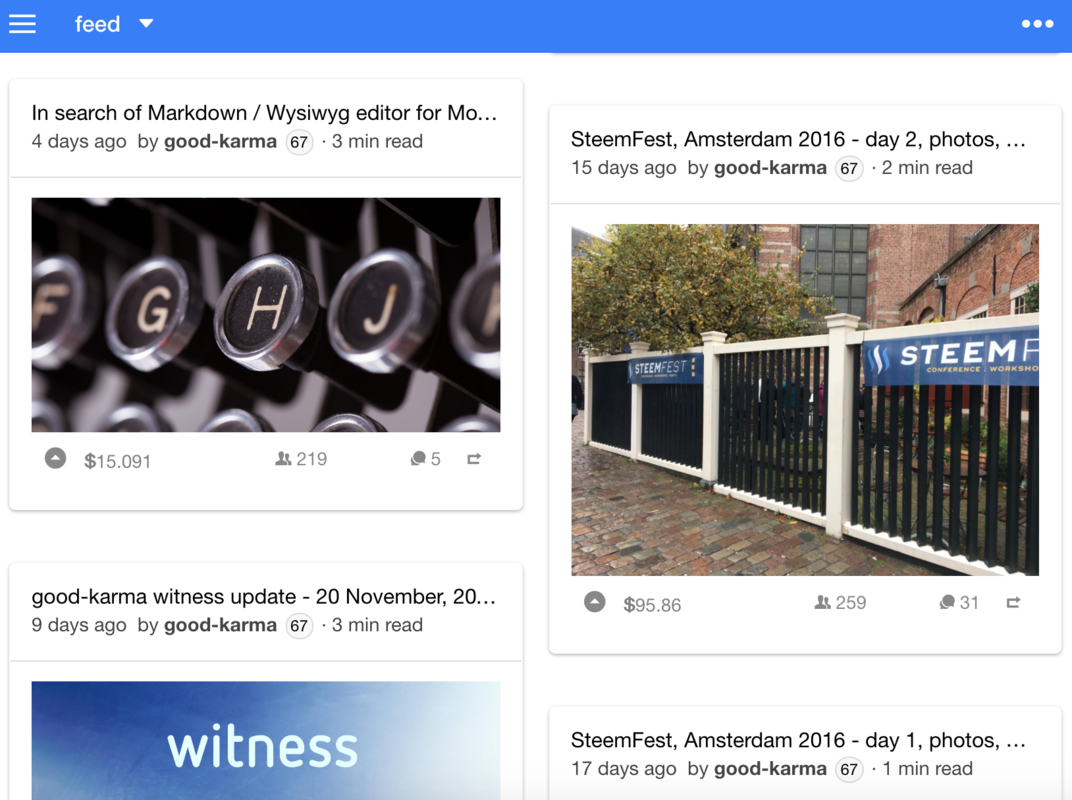
Task: Visit good-karma profile on the 4 days ago post
Action: 220,142
